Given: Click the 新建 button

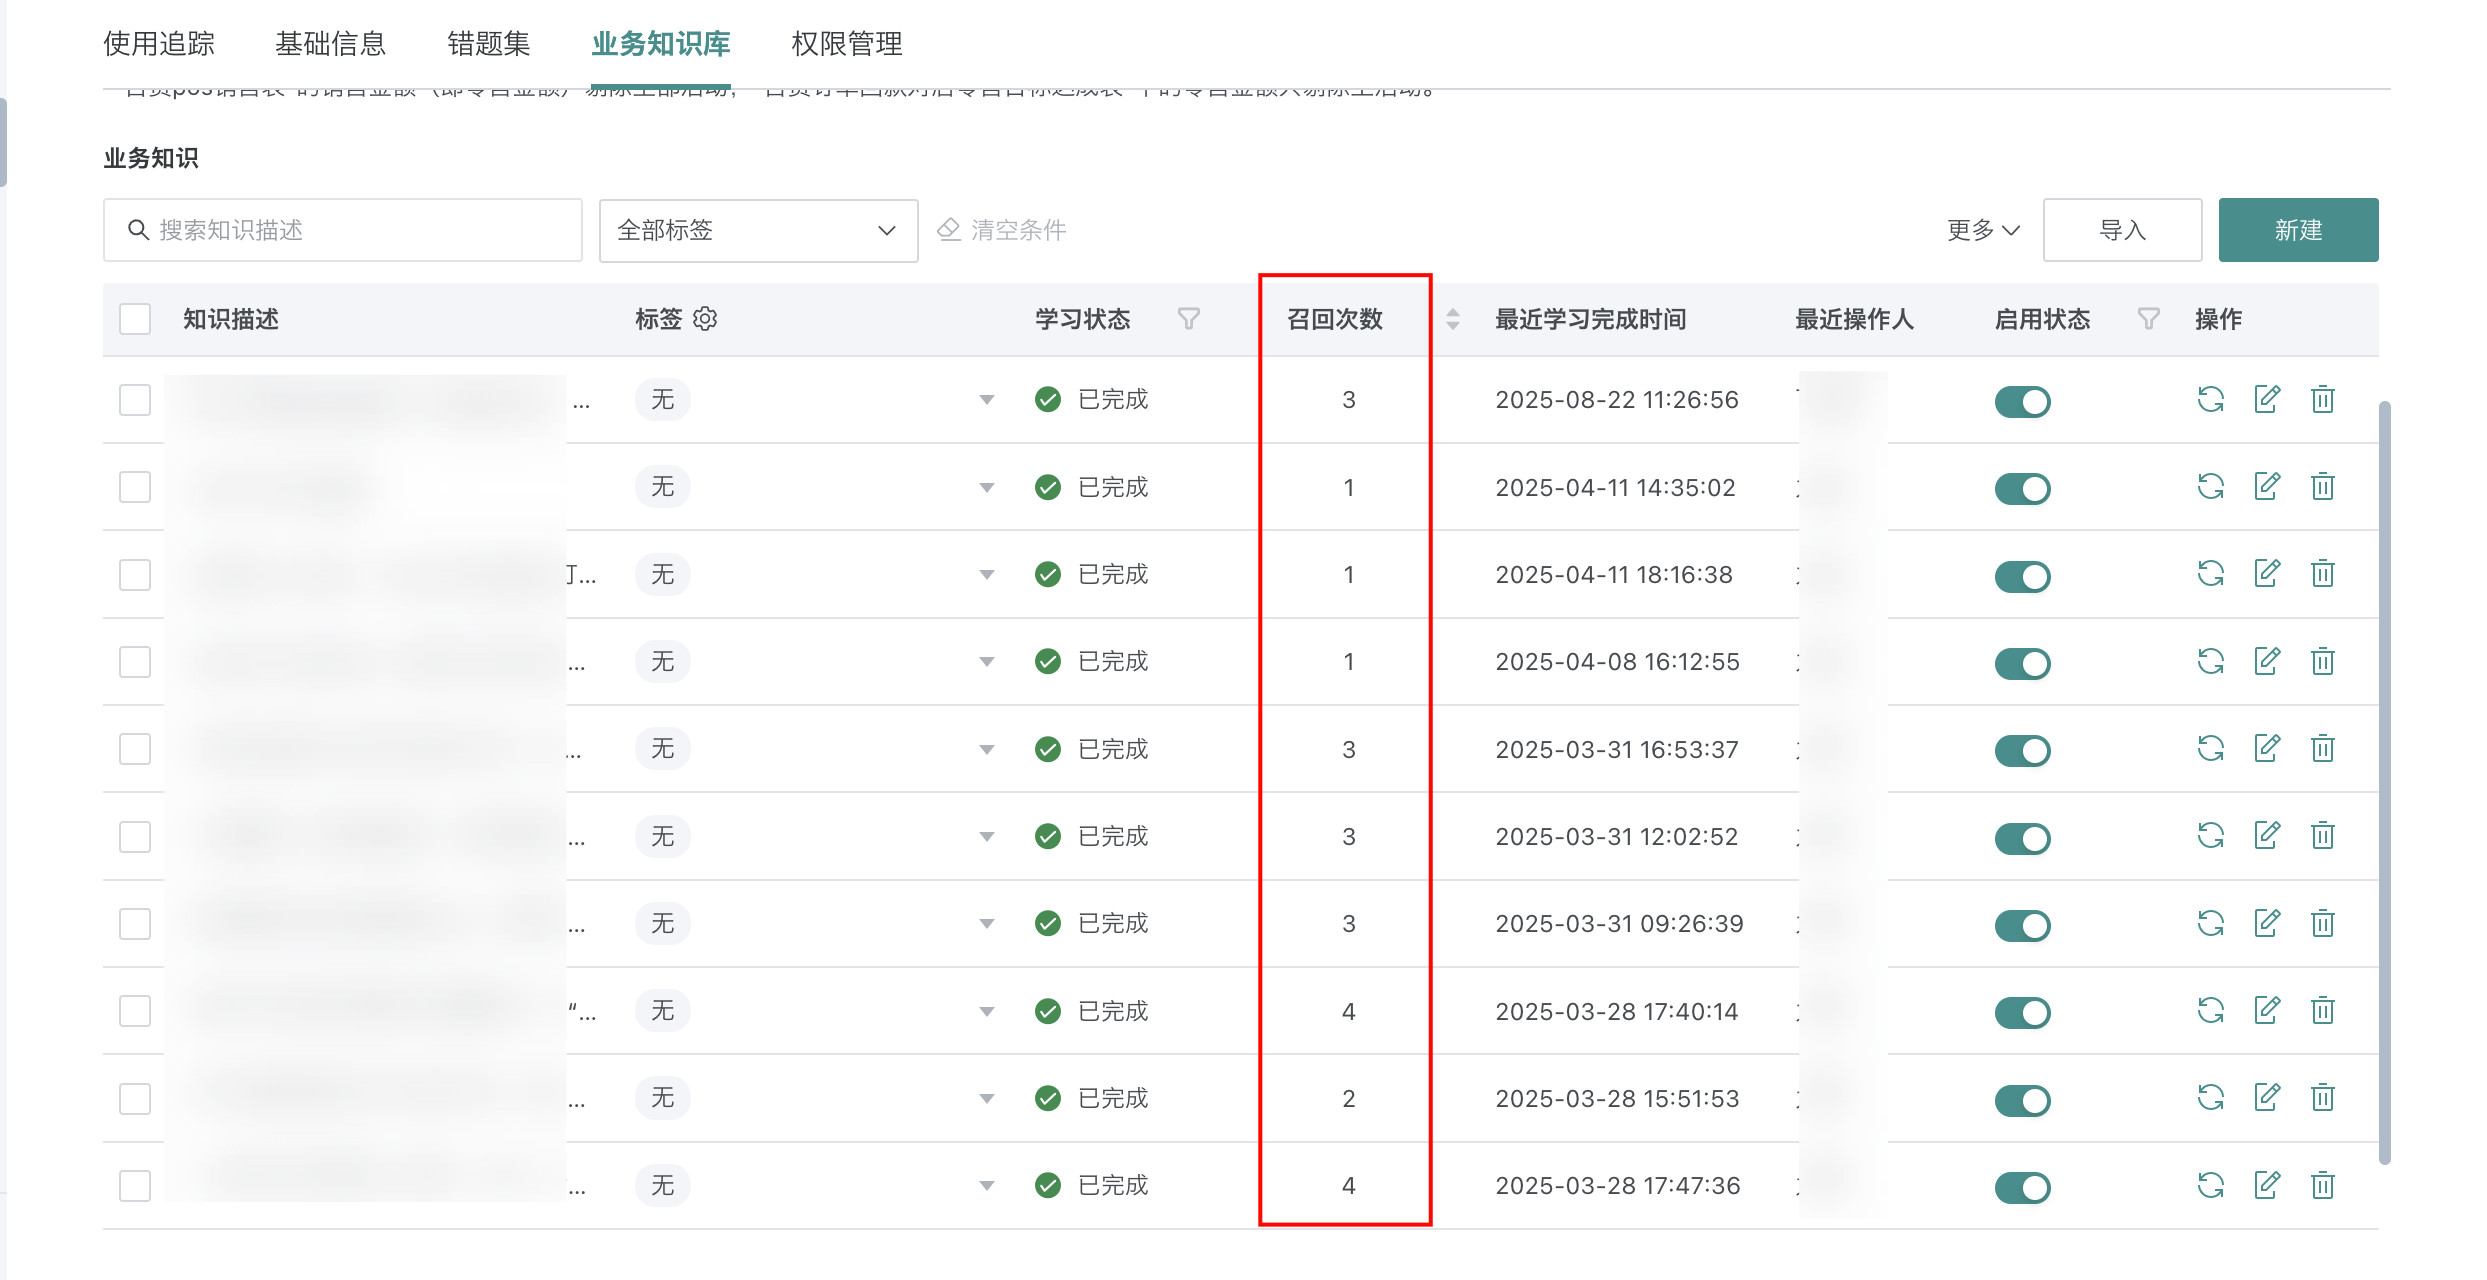Looking at the screenshot, I should point(2298,230).
